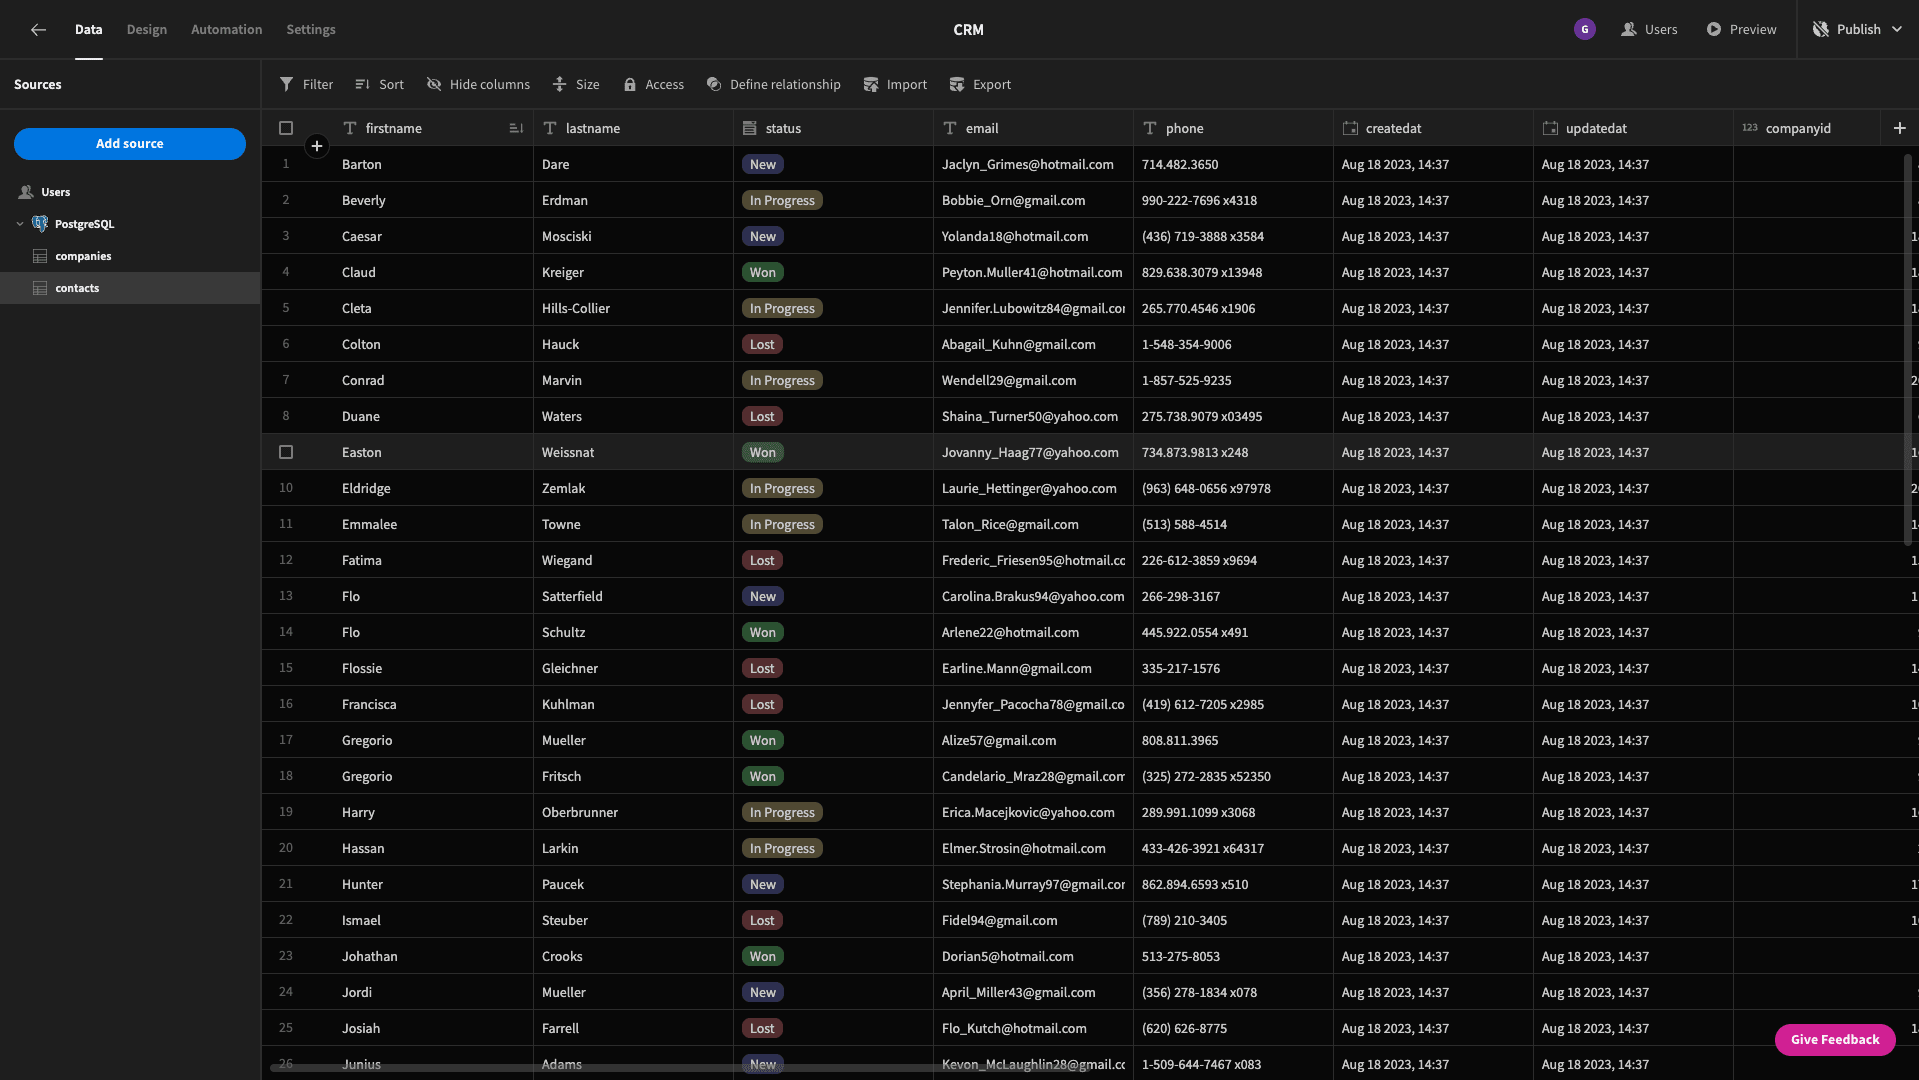Image resolution: width=1919 pixels, height=1080 pixels.
Task: Click the vertical table scrollbar
Action: 1908,350
